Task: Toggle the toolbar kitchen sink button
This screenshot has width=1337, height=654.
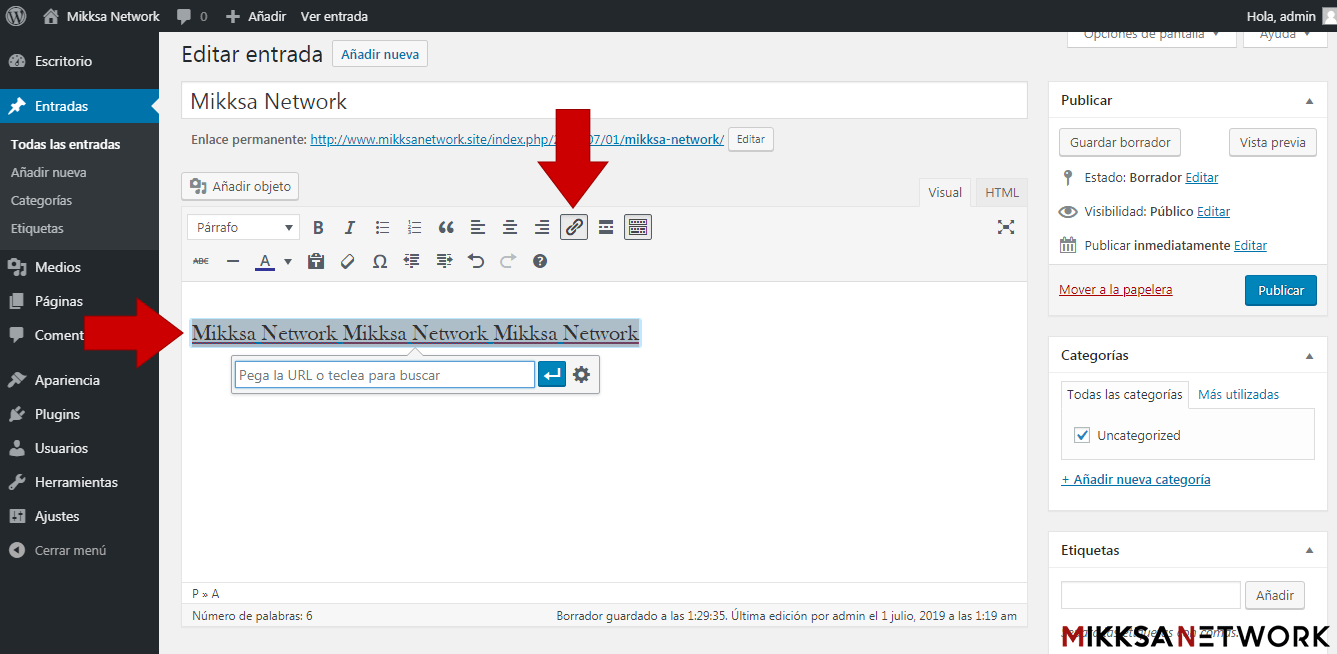Action: (638, 228)
